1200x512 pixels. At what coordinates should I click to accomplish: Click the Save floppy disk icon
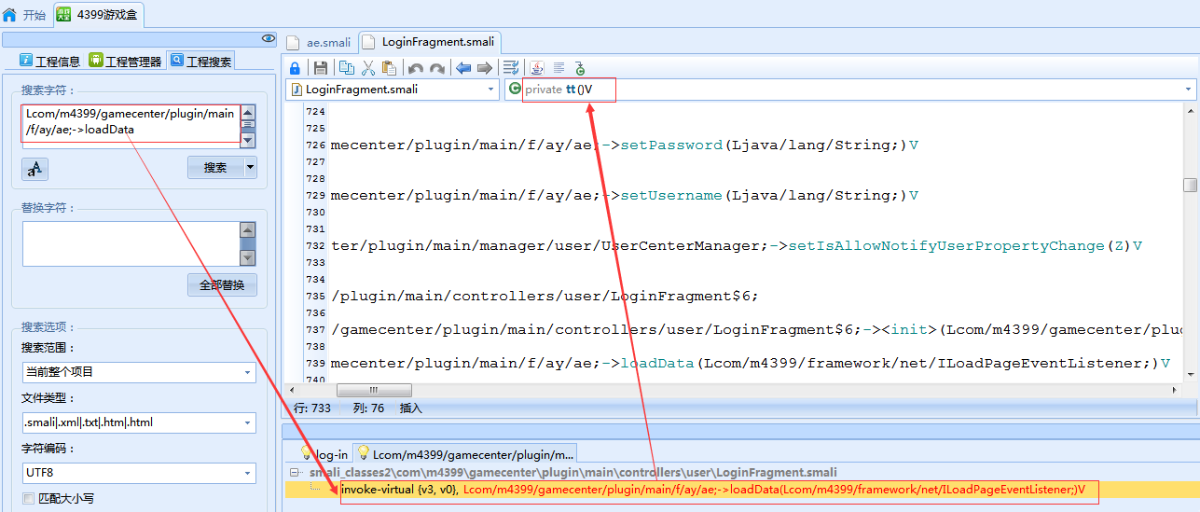coord(320,68)
